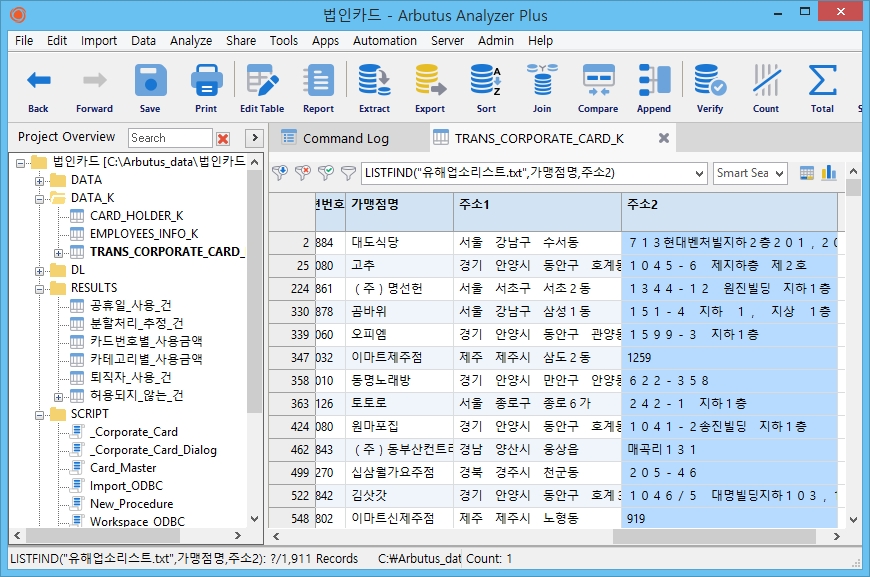The width and height of the screenshot is (870, 577).
Task: Click the 이마트제주점 cell
Action: coord(399,357)
